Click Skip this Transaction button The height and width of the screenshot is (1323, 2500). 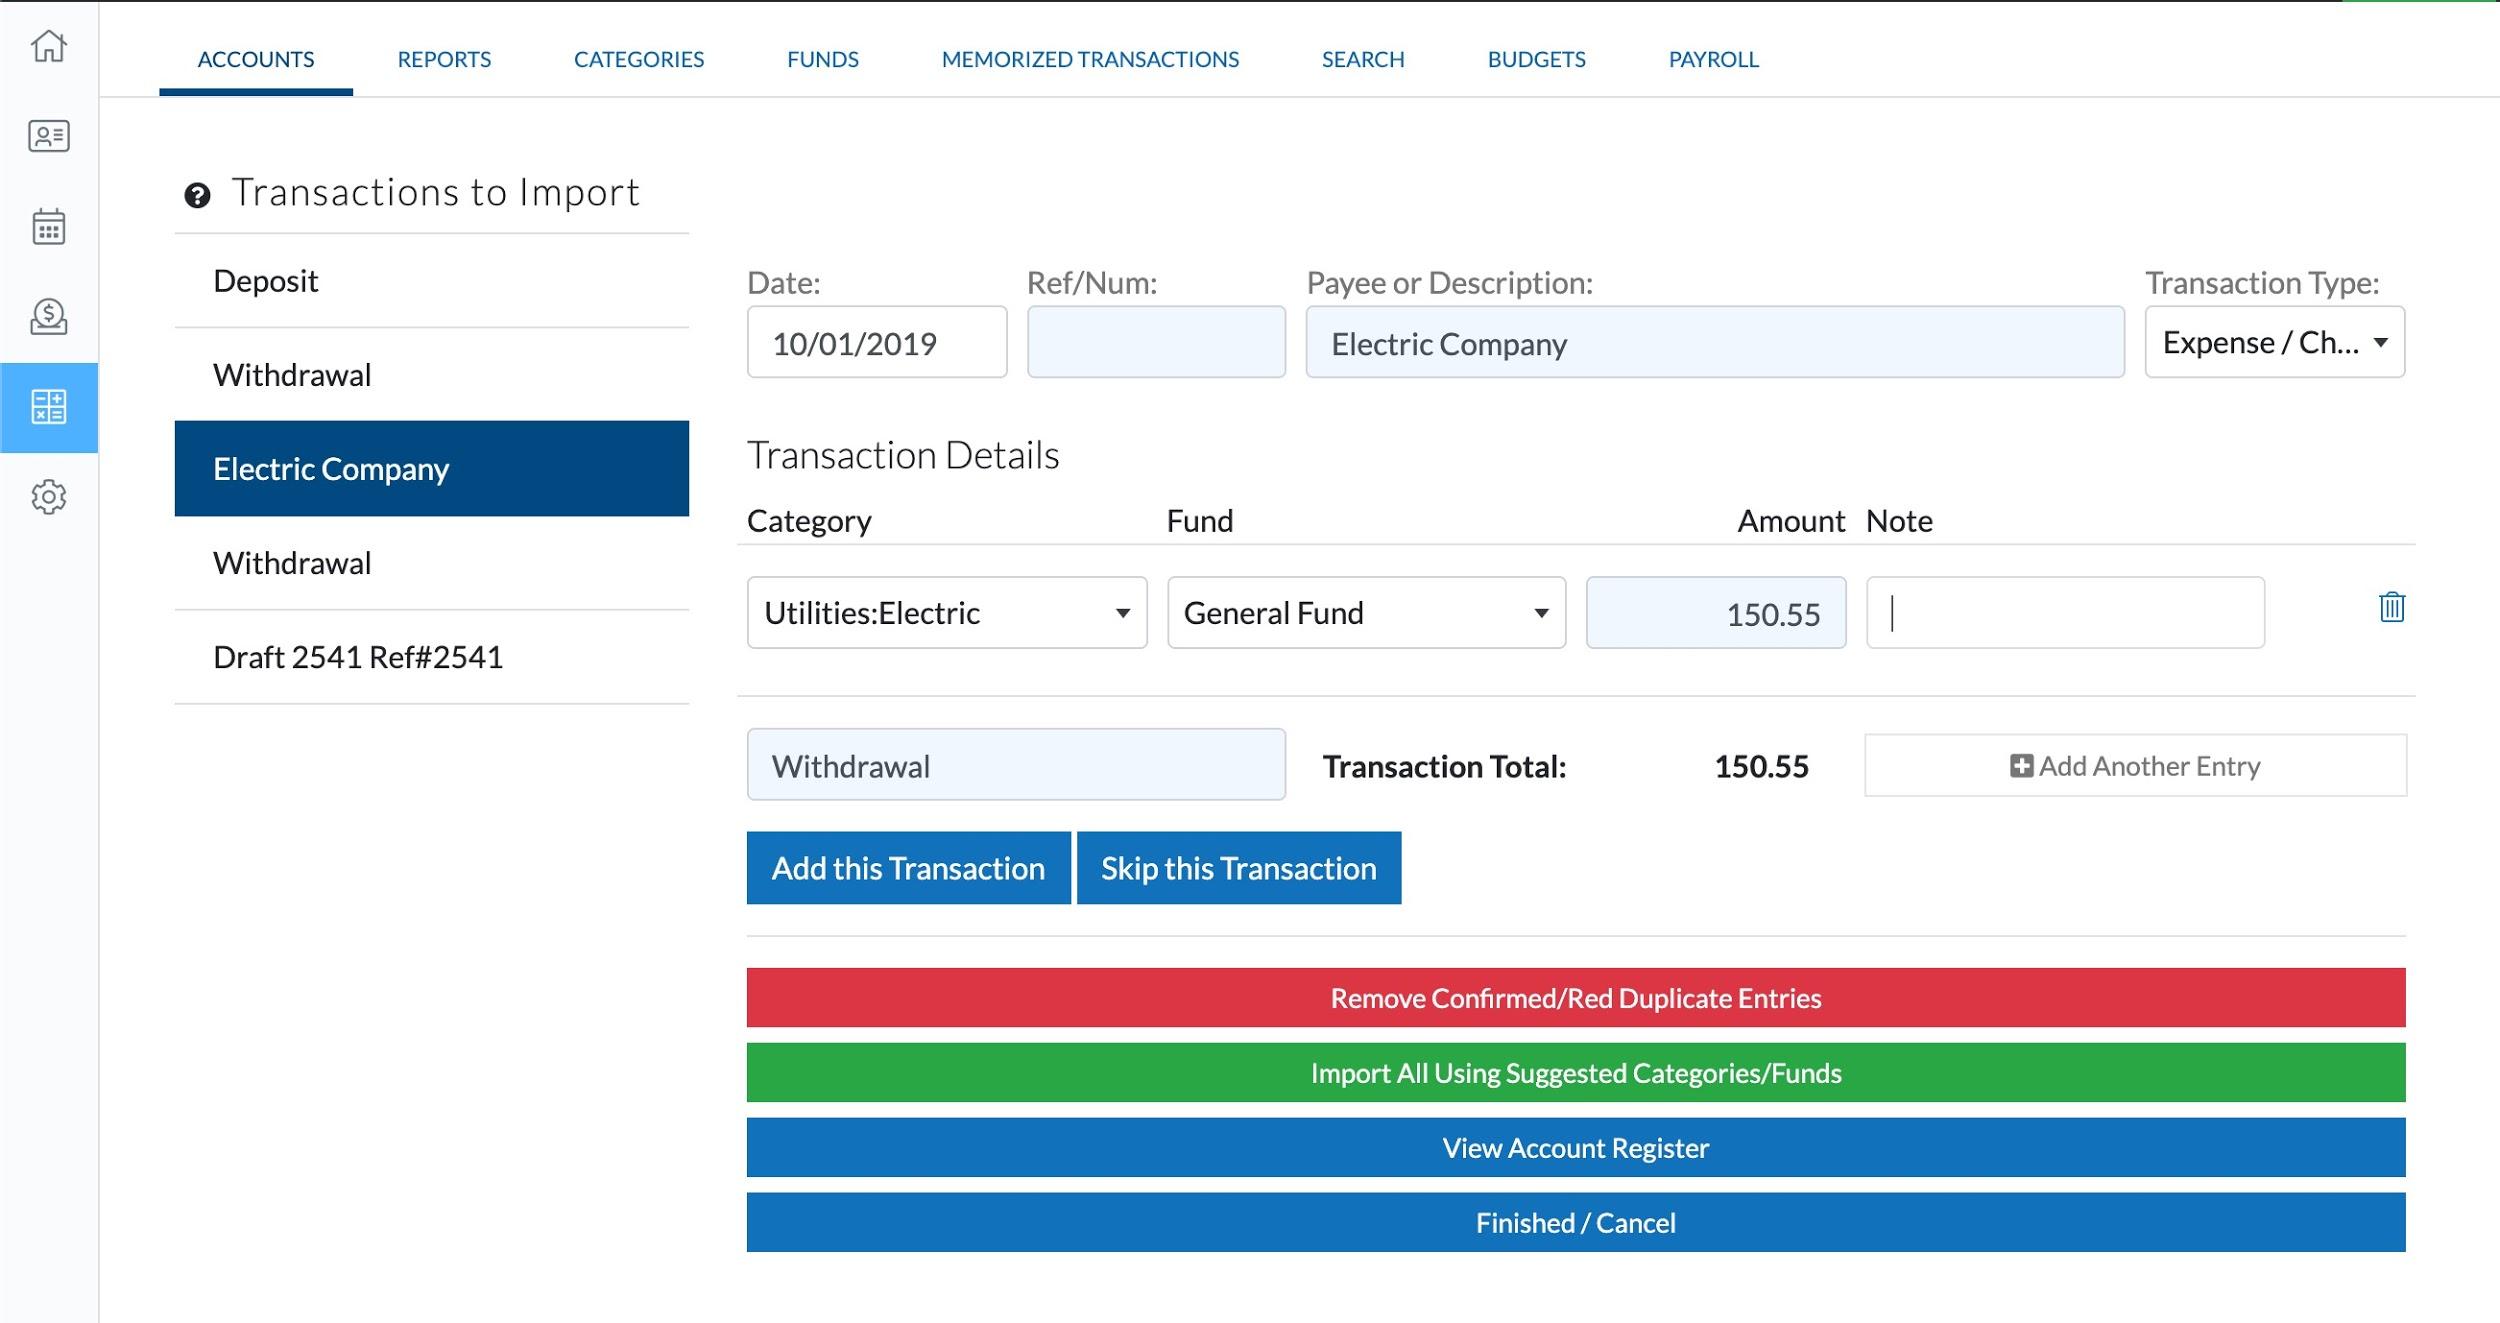[x=1240, y=867]
